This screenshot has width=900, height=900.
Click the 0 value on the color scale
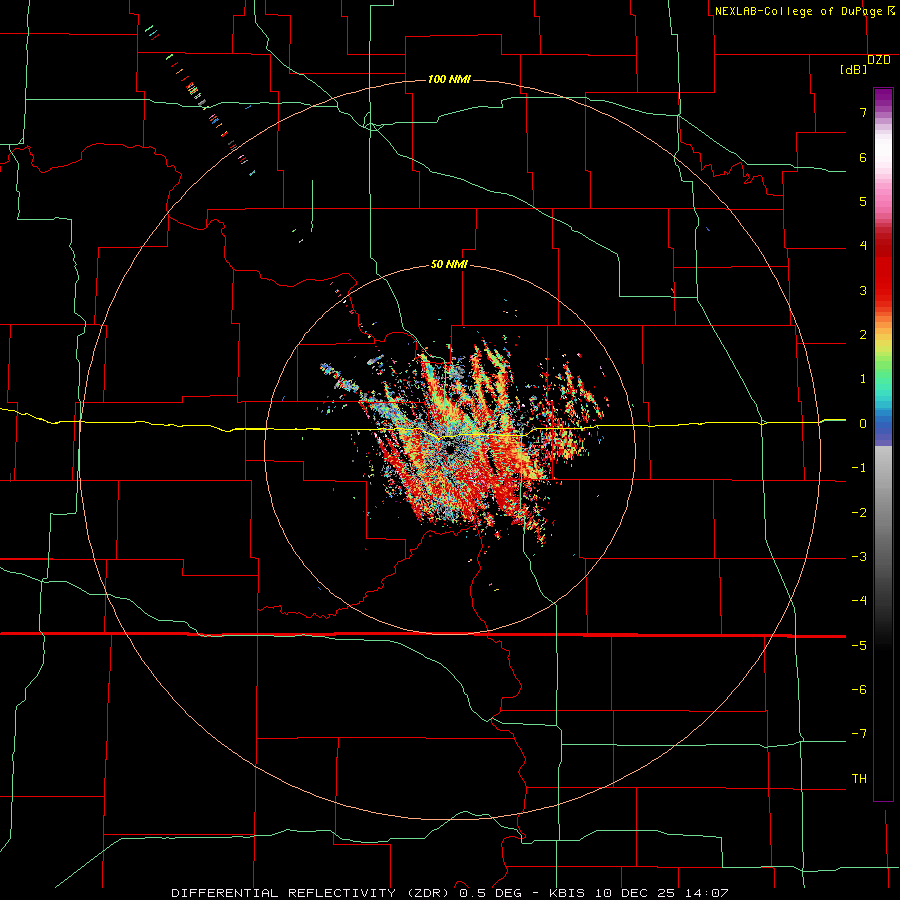863,424
